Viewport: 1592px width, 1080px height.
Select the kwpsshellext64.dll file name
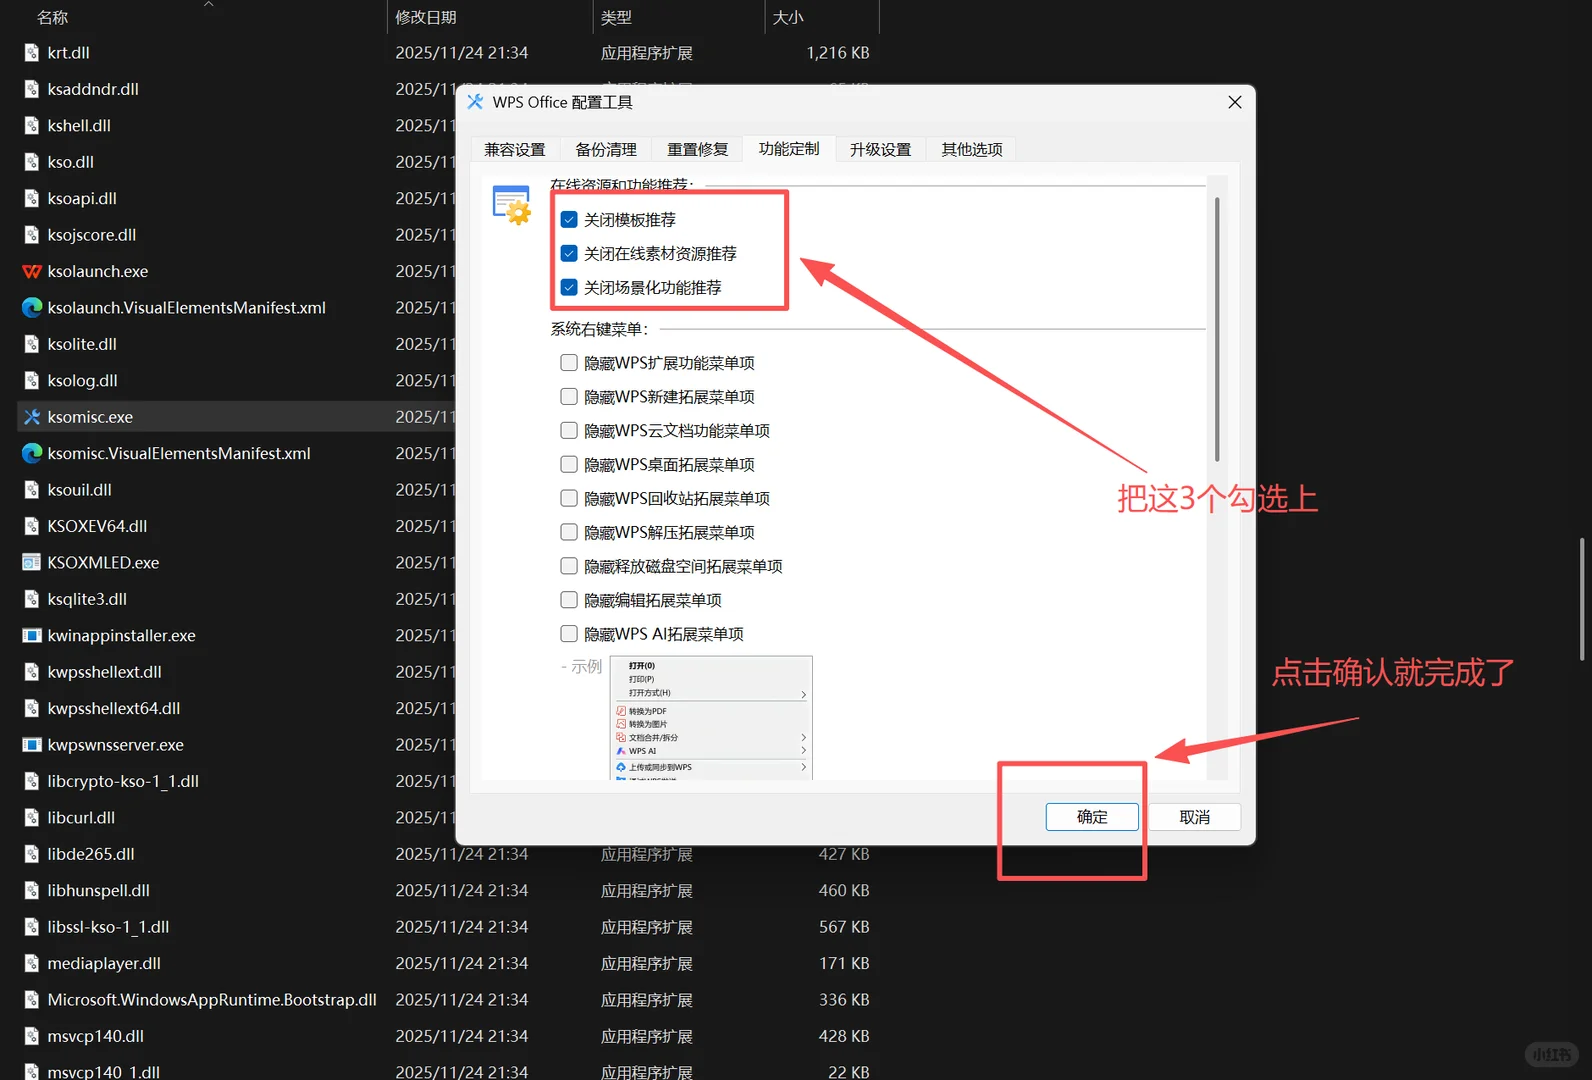pos(114,708)
